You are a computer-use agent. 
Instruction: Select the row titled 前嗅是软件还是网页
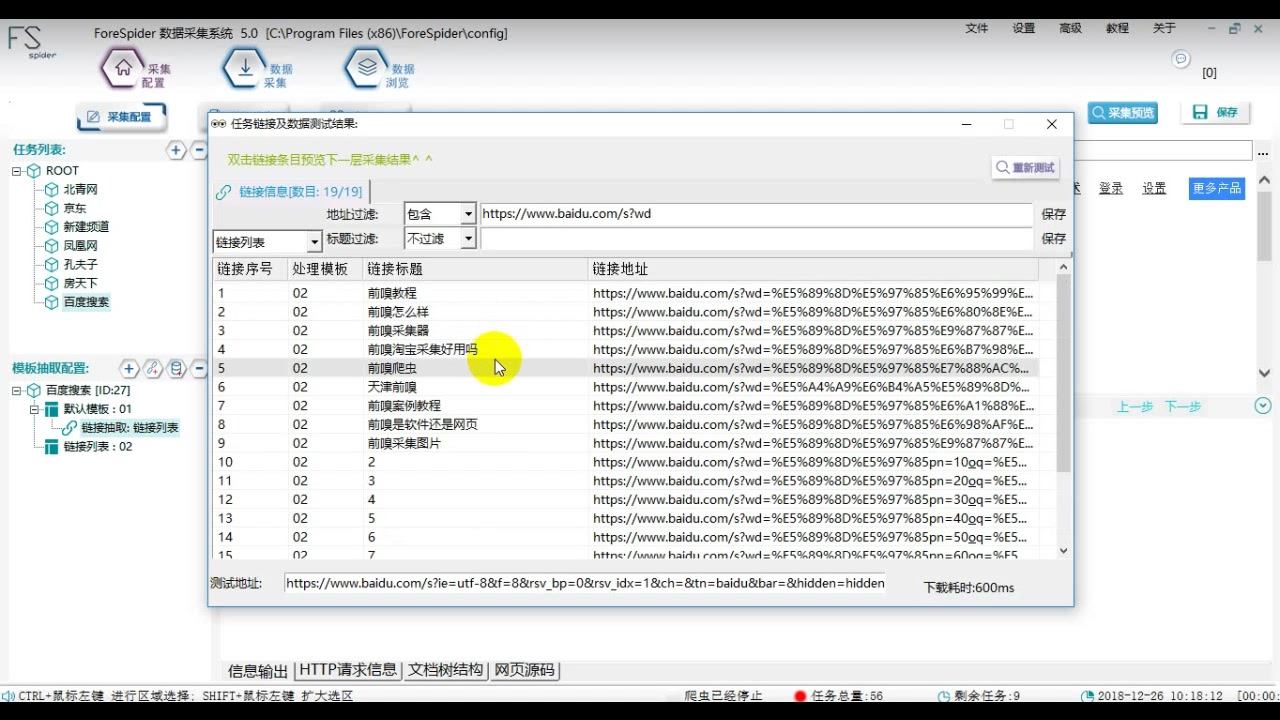[626, 424]
